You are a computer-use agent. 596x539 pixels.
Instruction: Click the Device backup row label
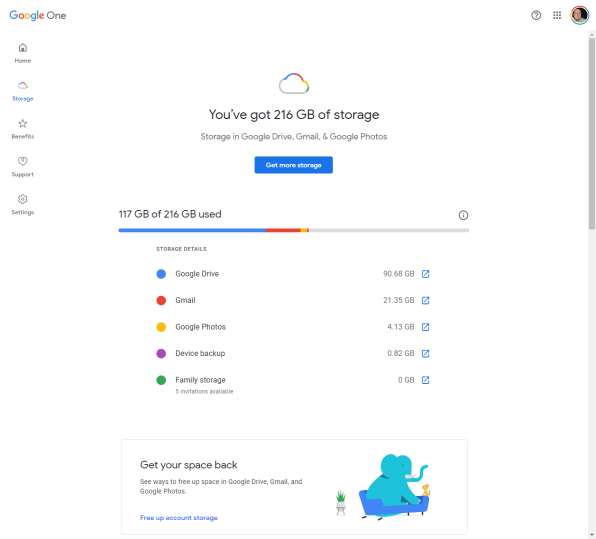coord(200,354)
